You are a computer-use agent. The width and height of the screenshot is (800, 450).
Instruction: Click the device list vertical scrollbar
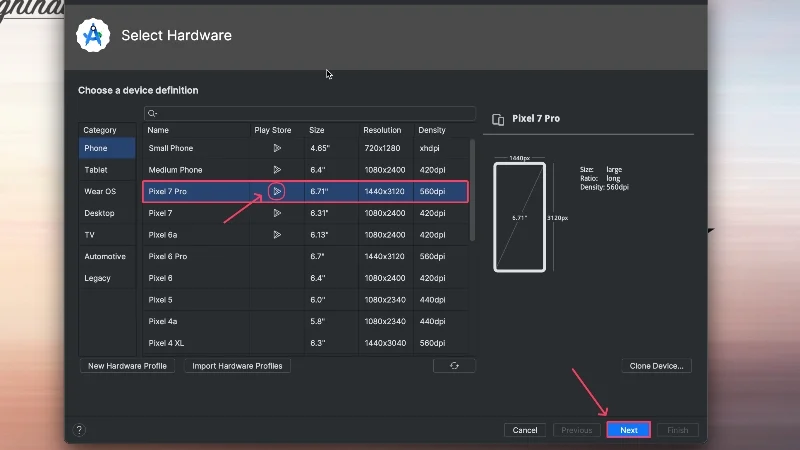(472, 190)
